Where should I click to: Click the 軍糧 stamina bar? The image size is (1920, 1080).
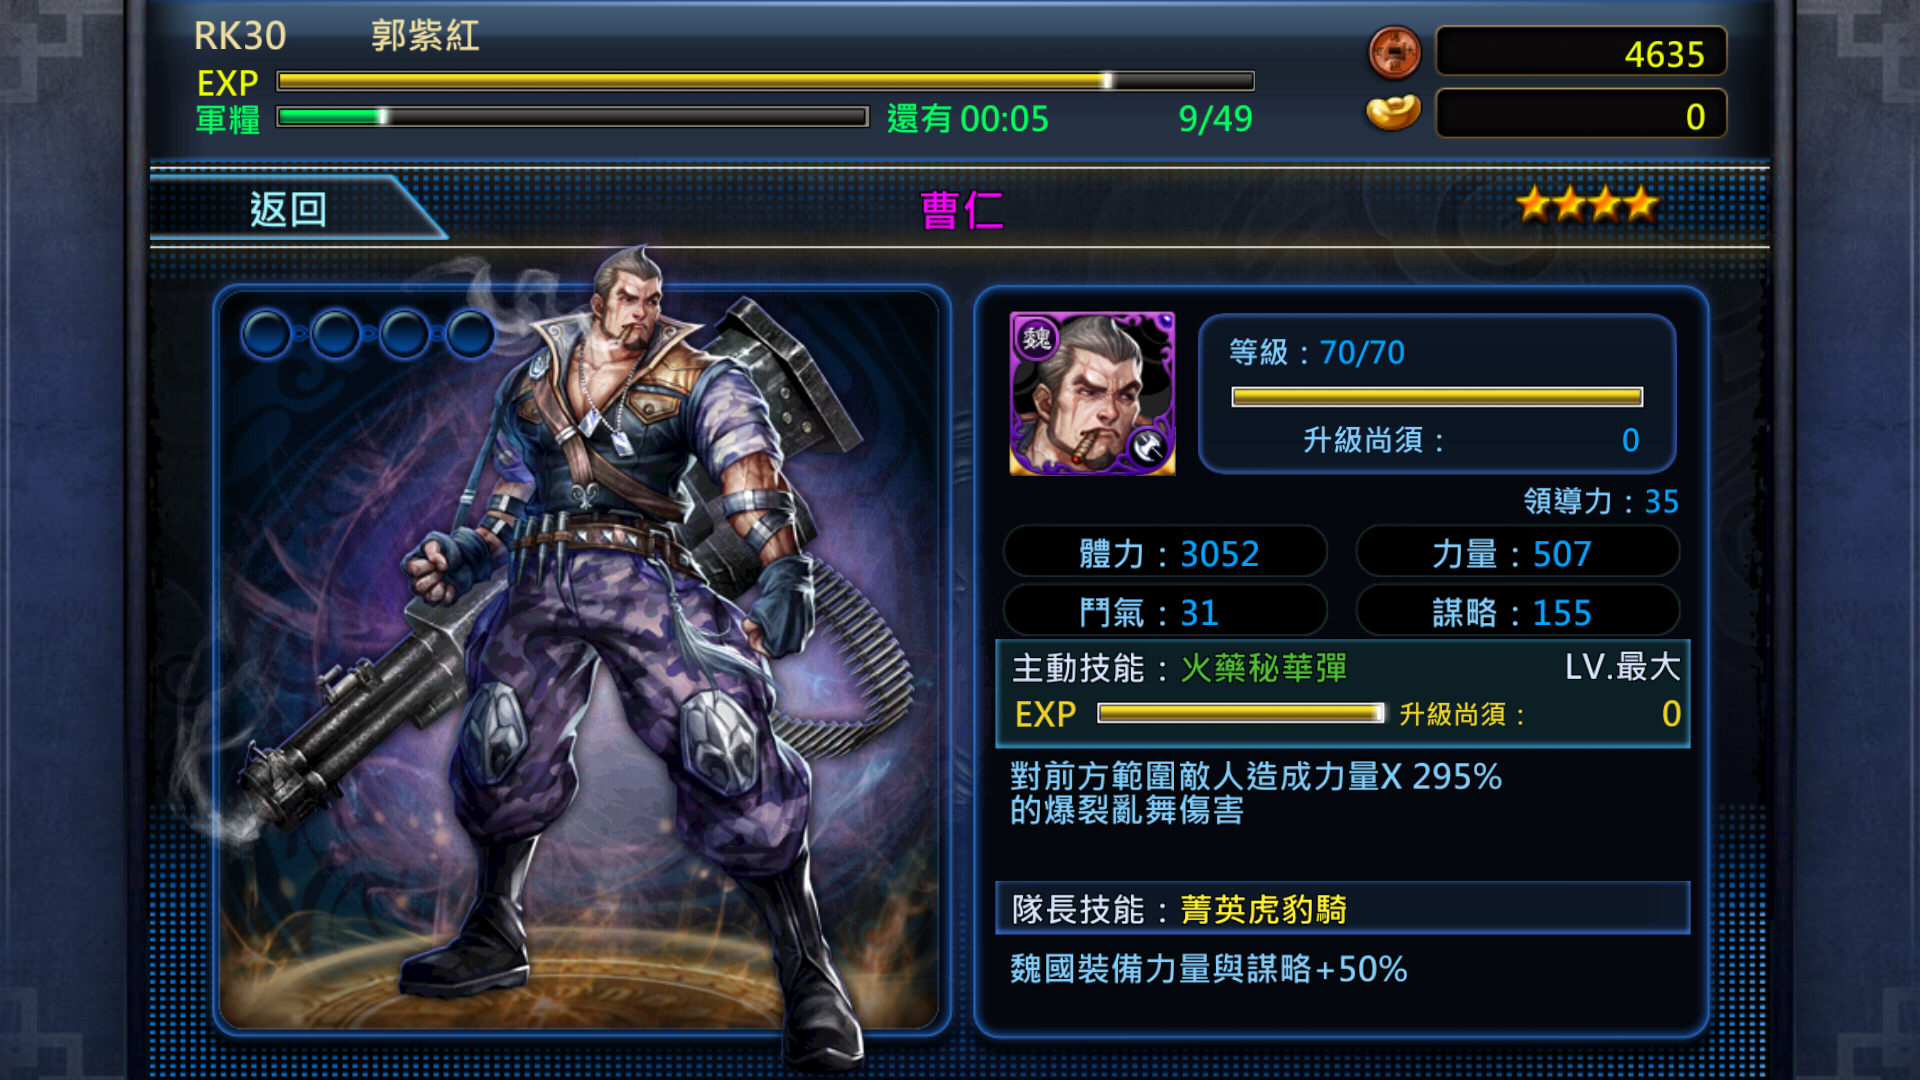pyautogui.click(x=572, y=117)
